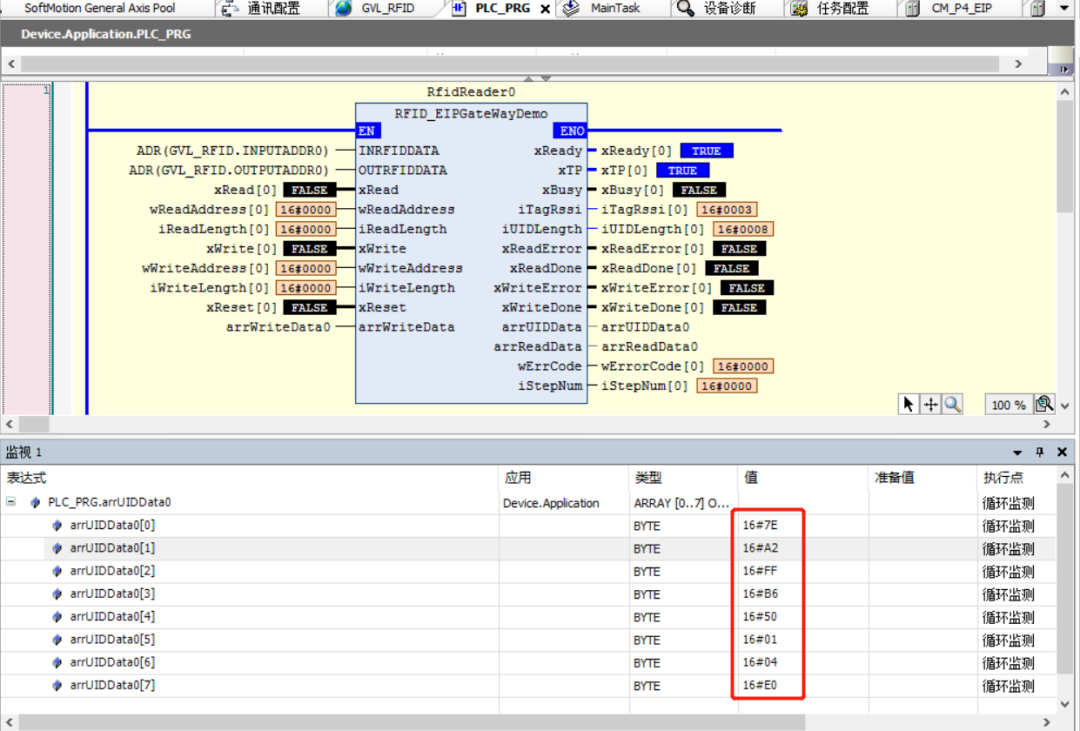This screenshot has height=731, width=1080.
Task: Click the magnifier zoom tool
Action: tap(952, 405)
